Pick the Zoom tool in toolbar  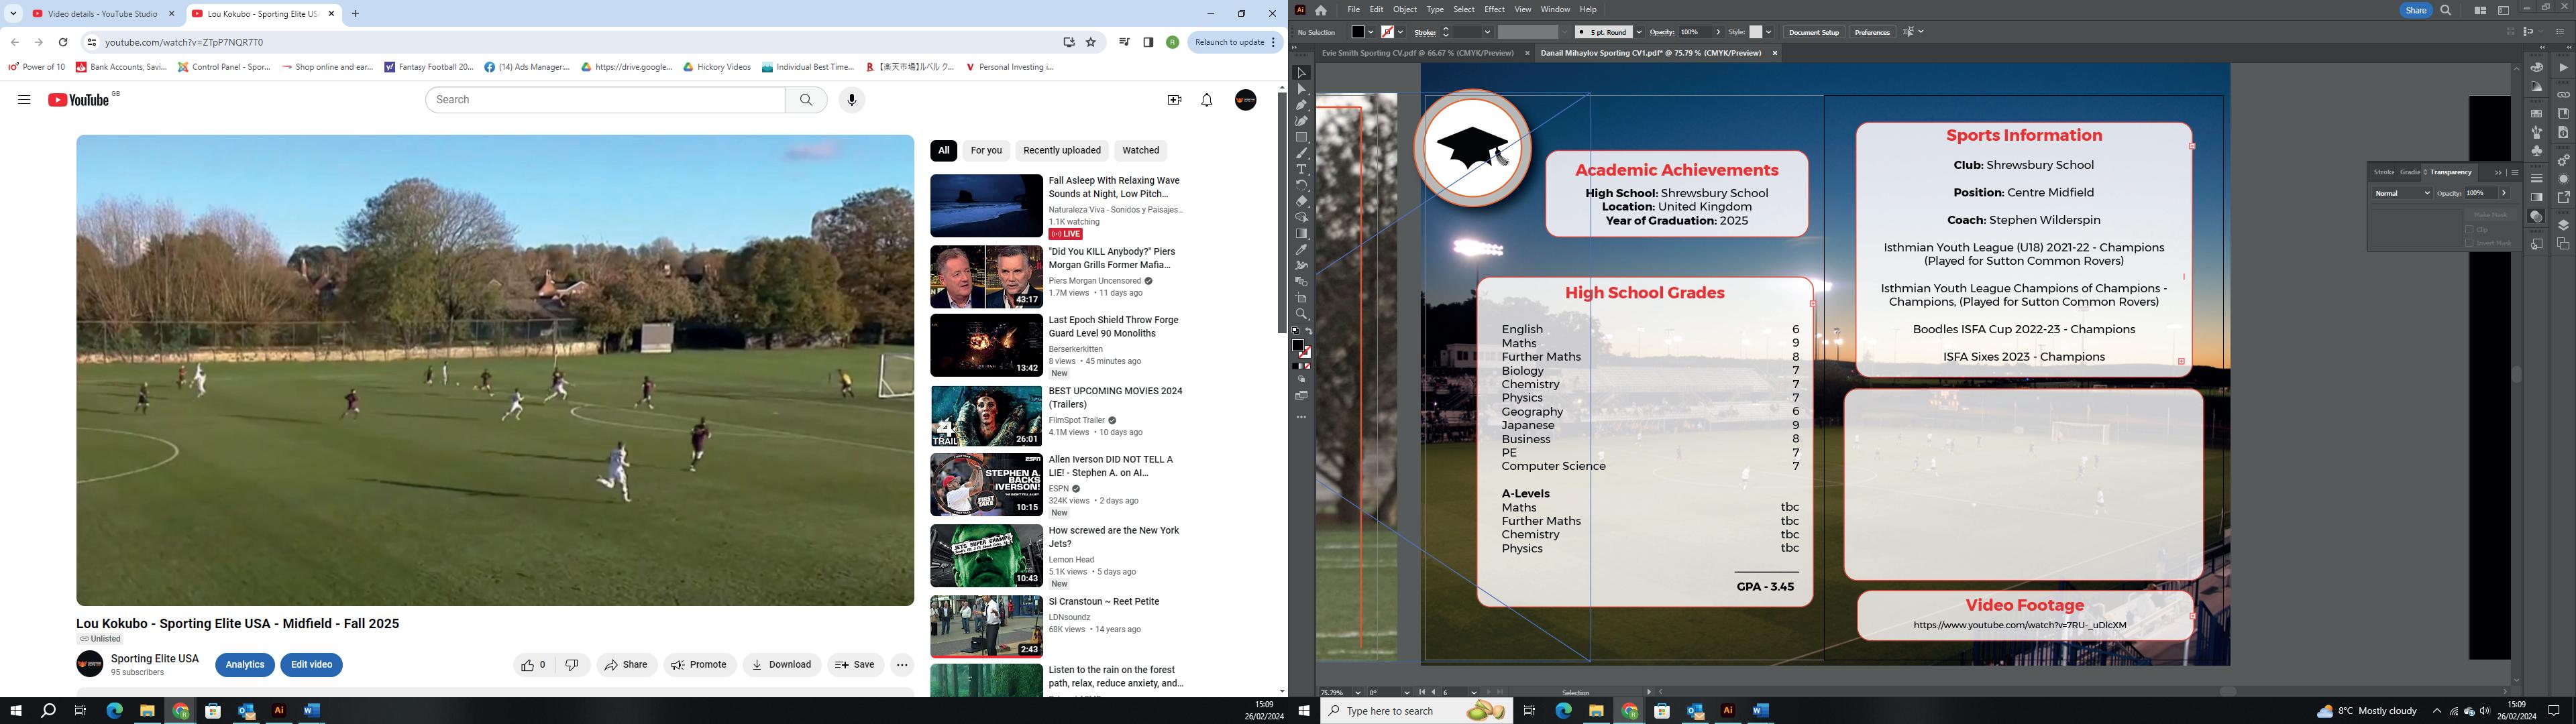[x=1301, y=314]
